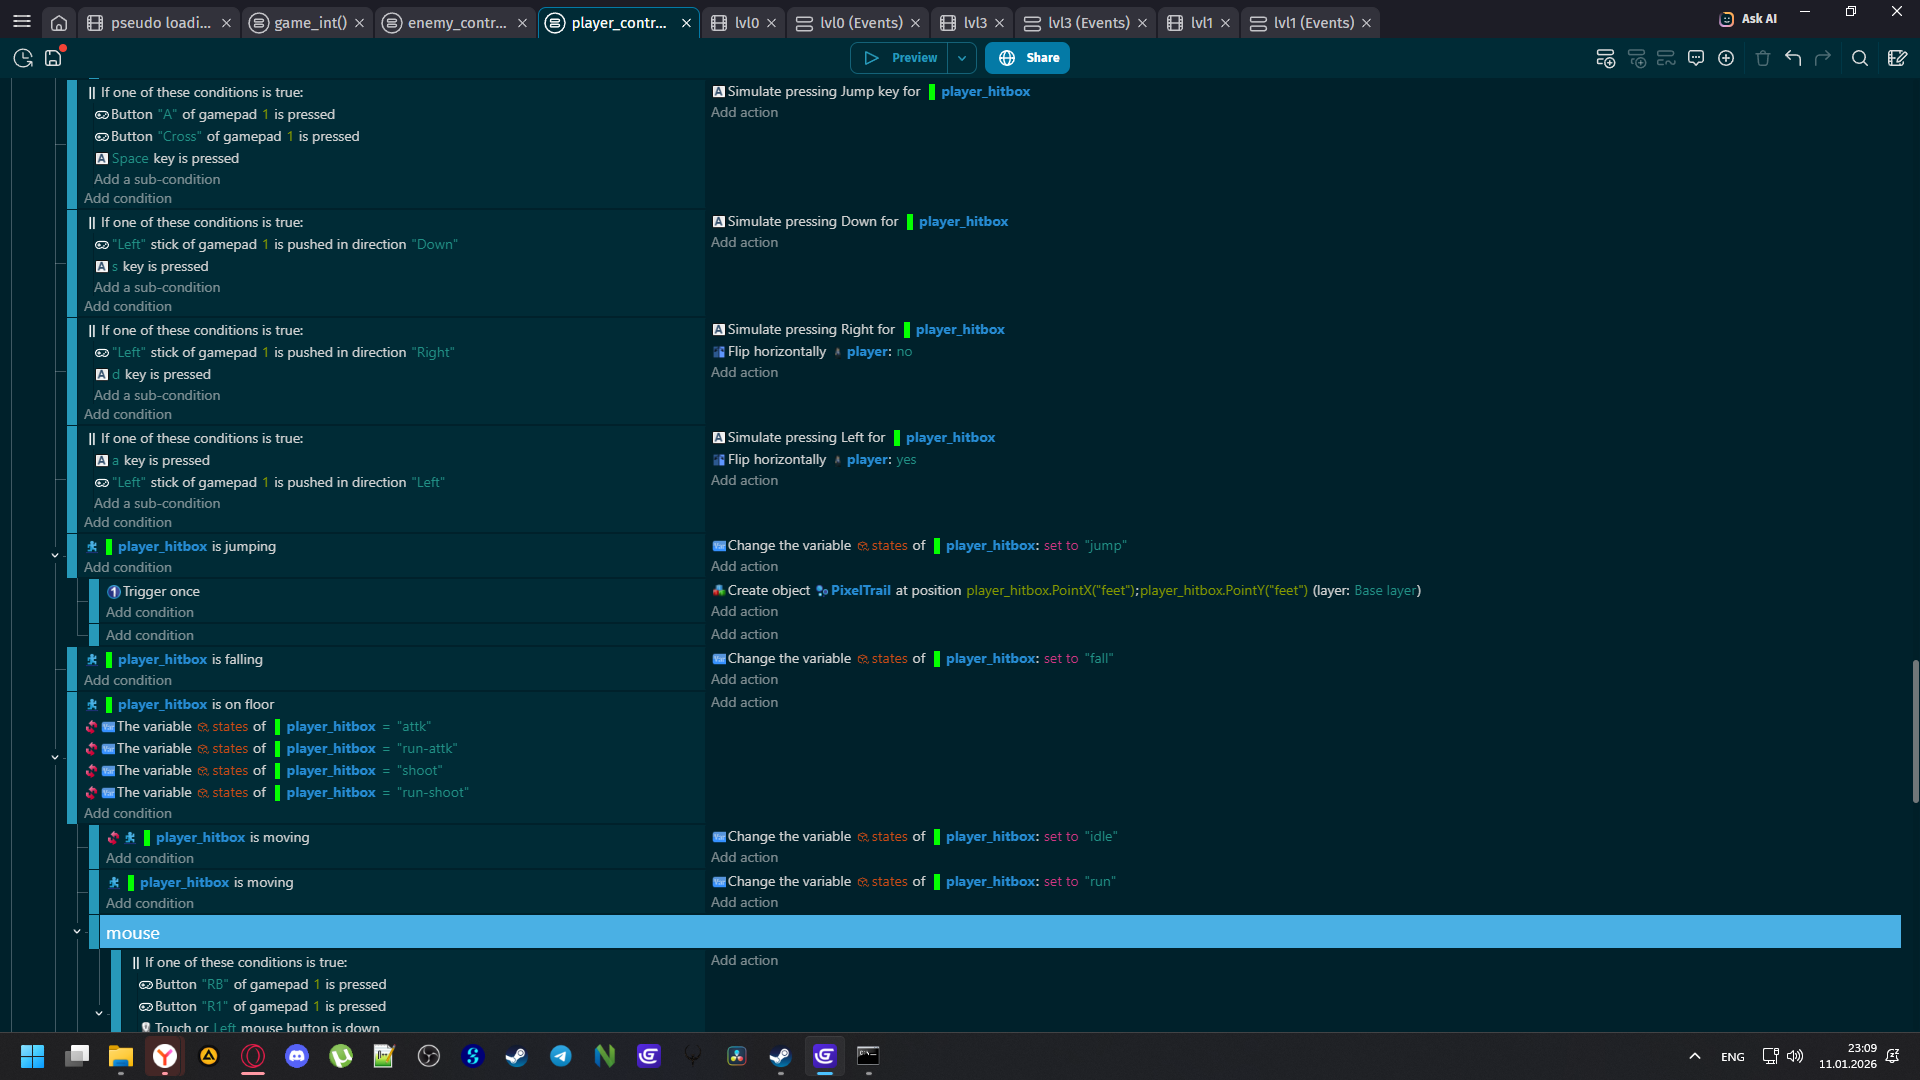Open the events sheet notes/edit icon
The width and height of the screenshot is (1920, 1080).
[x=1897, y=58]
